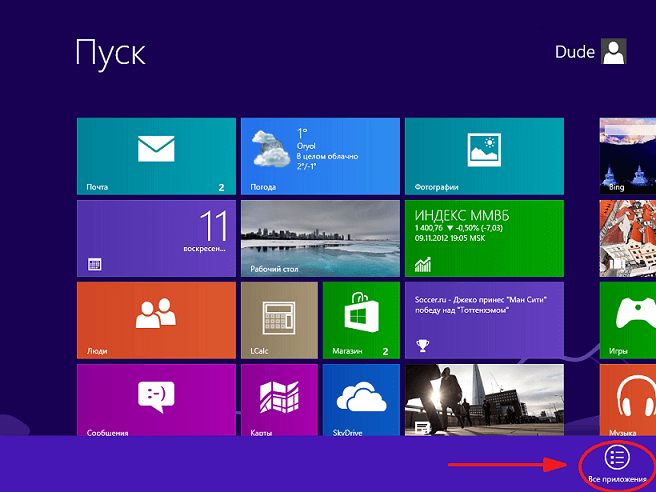Open the Музыка music tile
Image resolution: width=656 pixels, height=492 pixels.
point(627,400)
